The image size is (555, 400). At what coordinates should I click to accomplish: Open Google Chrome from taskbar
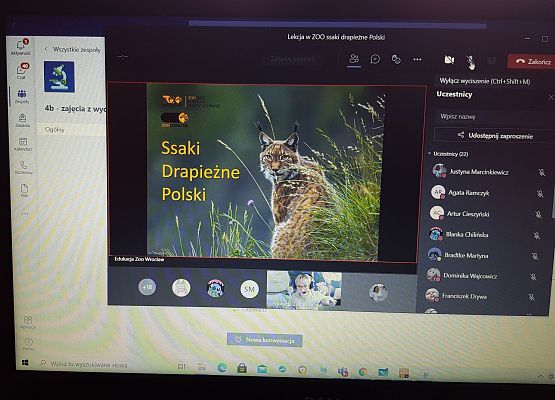point(363,372)
